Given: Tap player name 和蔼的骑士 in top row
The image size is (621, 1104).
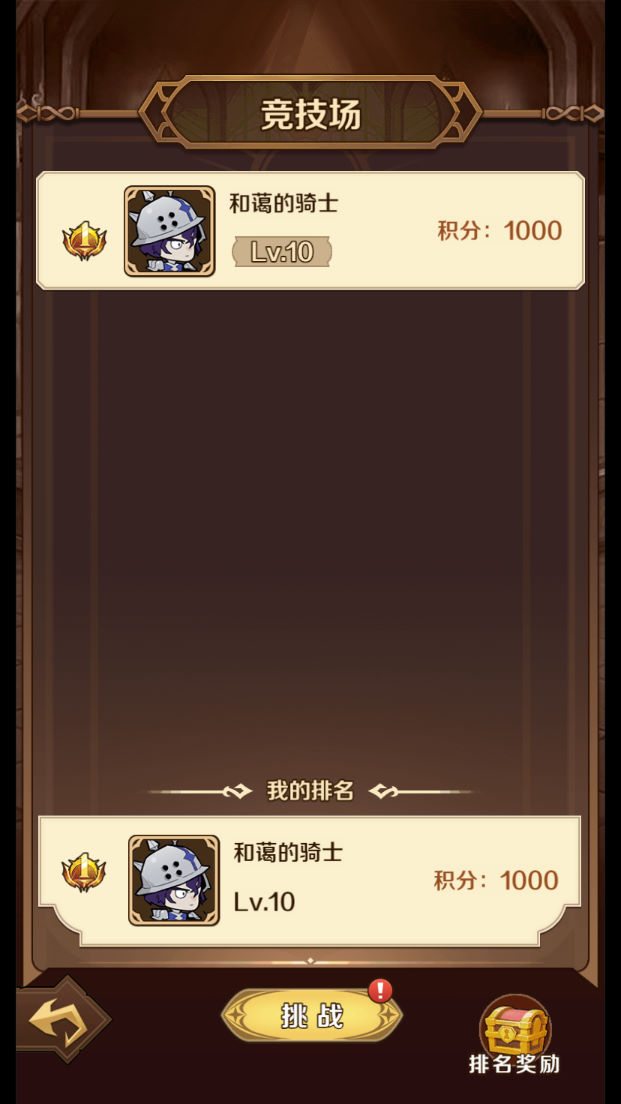Looking at the screenshot, I should tap(284, 204).
